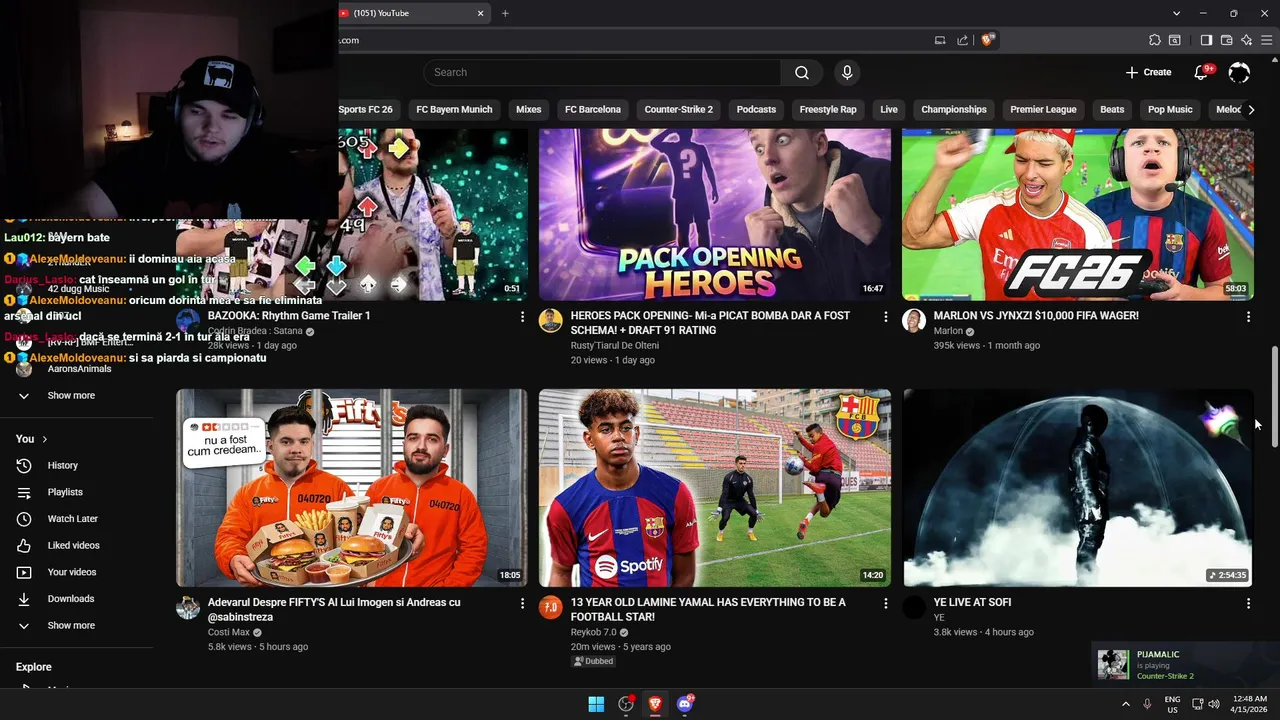The height and width of the screenshot is (720, 1280).
Task: Open Rusty'Tiarul De Olteni channel link
Action: [614, 345]
